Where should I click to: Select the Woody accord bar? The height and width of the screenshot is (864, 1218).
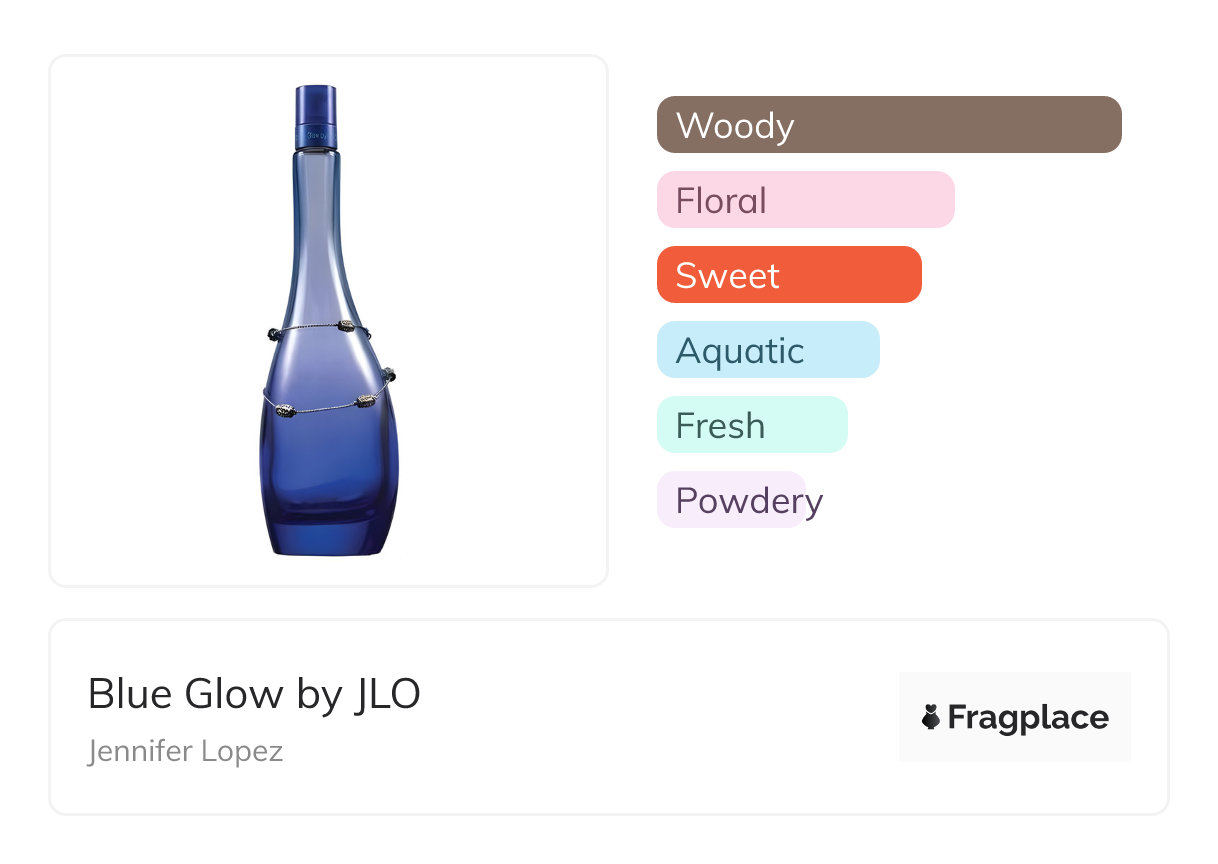[889, 125]
